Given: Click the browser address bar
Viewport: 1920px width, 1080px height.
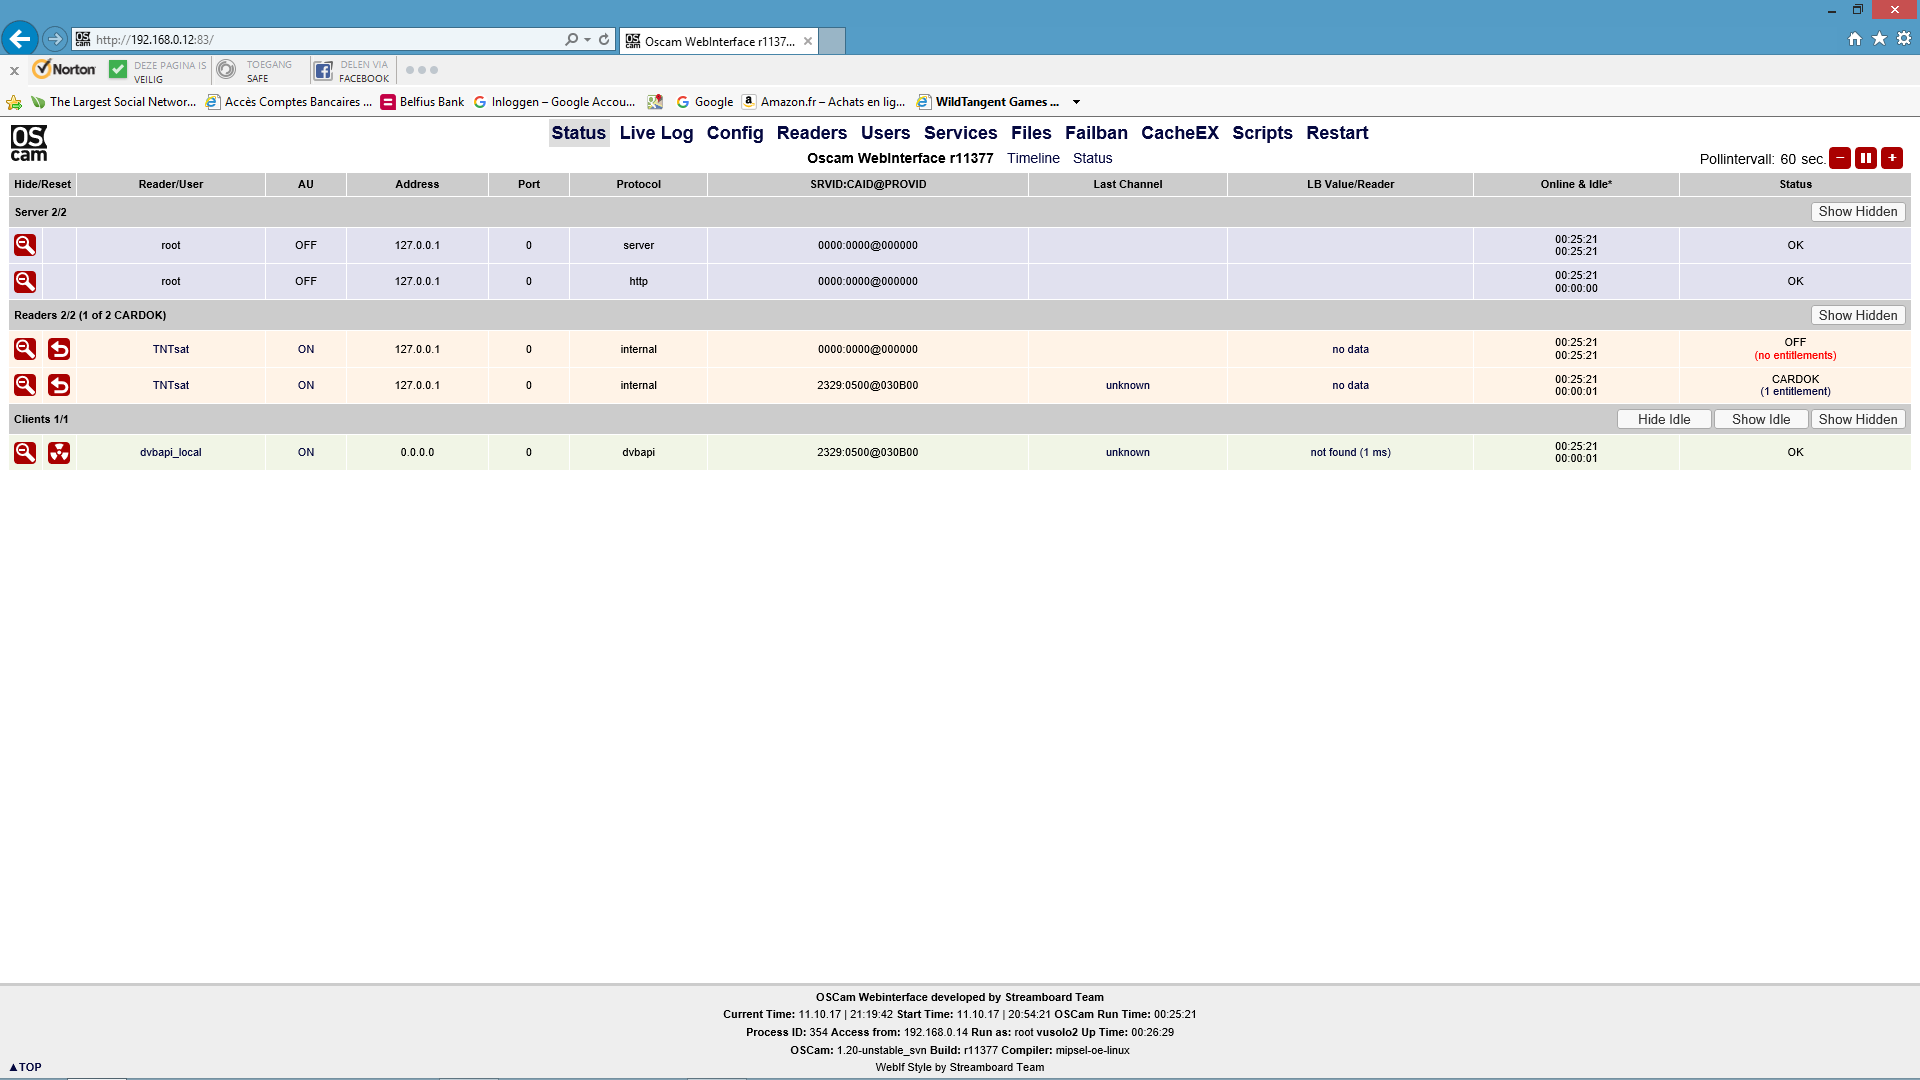Looking at the screenshot, I should pyautogui.click(x=320, y=40).
